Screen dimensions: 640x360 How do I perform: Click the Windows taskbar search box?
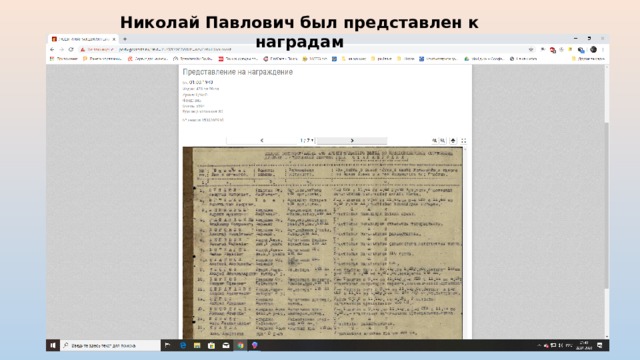pos(110,345)
